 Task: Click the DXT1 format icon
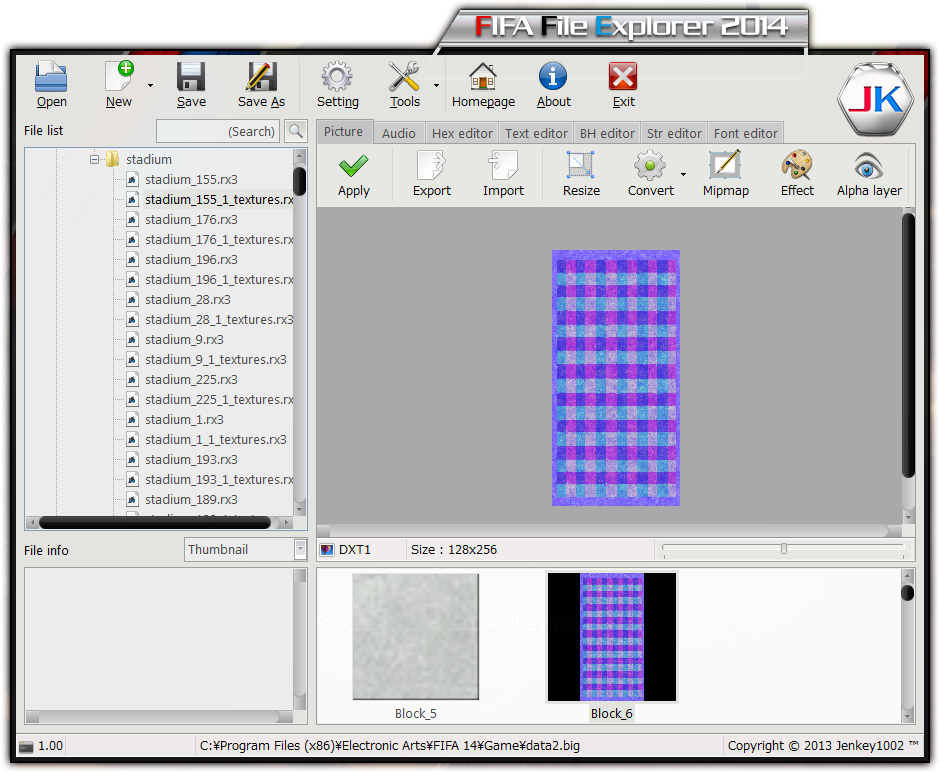[327, 550]
